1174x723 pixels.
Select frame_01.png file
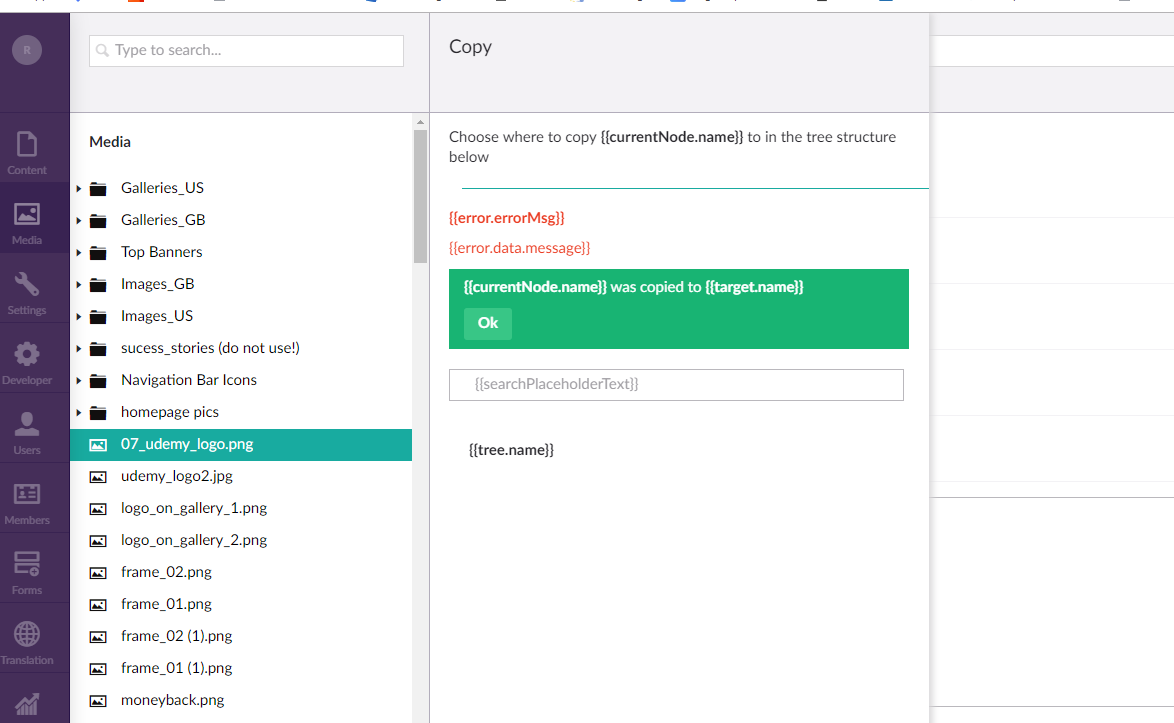click(x=166, y=604)
